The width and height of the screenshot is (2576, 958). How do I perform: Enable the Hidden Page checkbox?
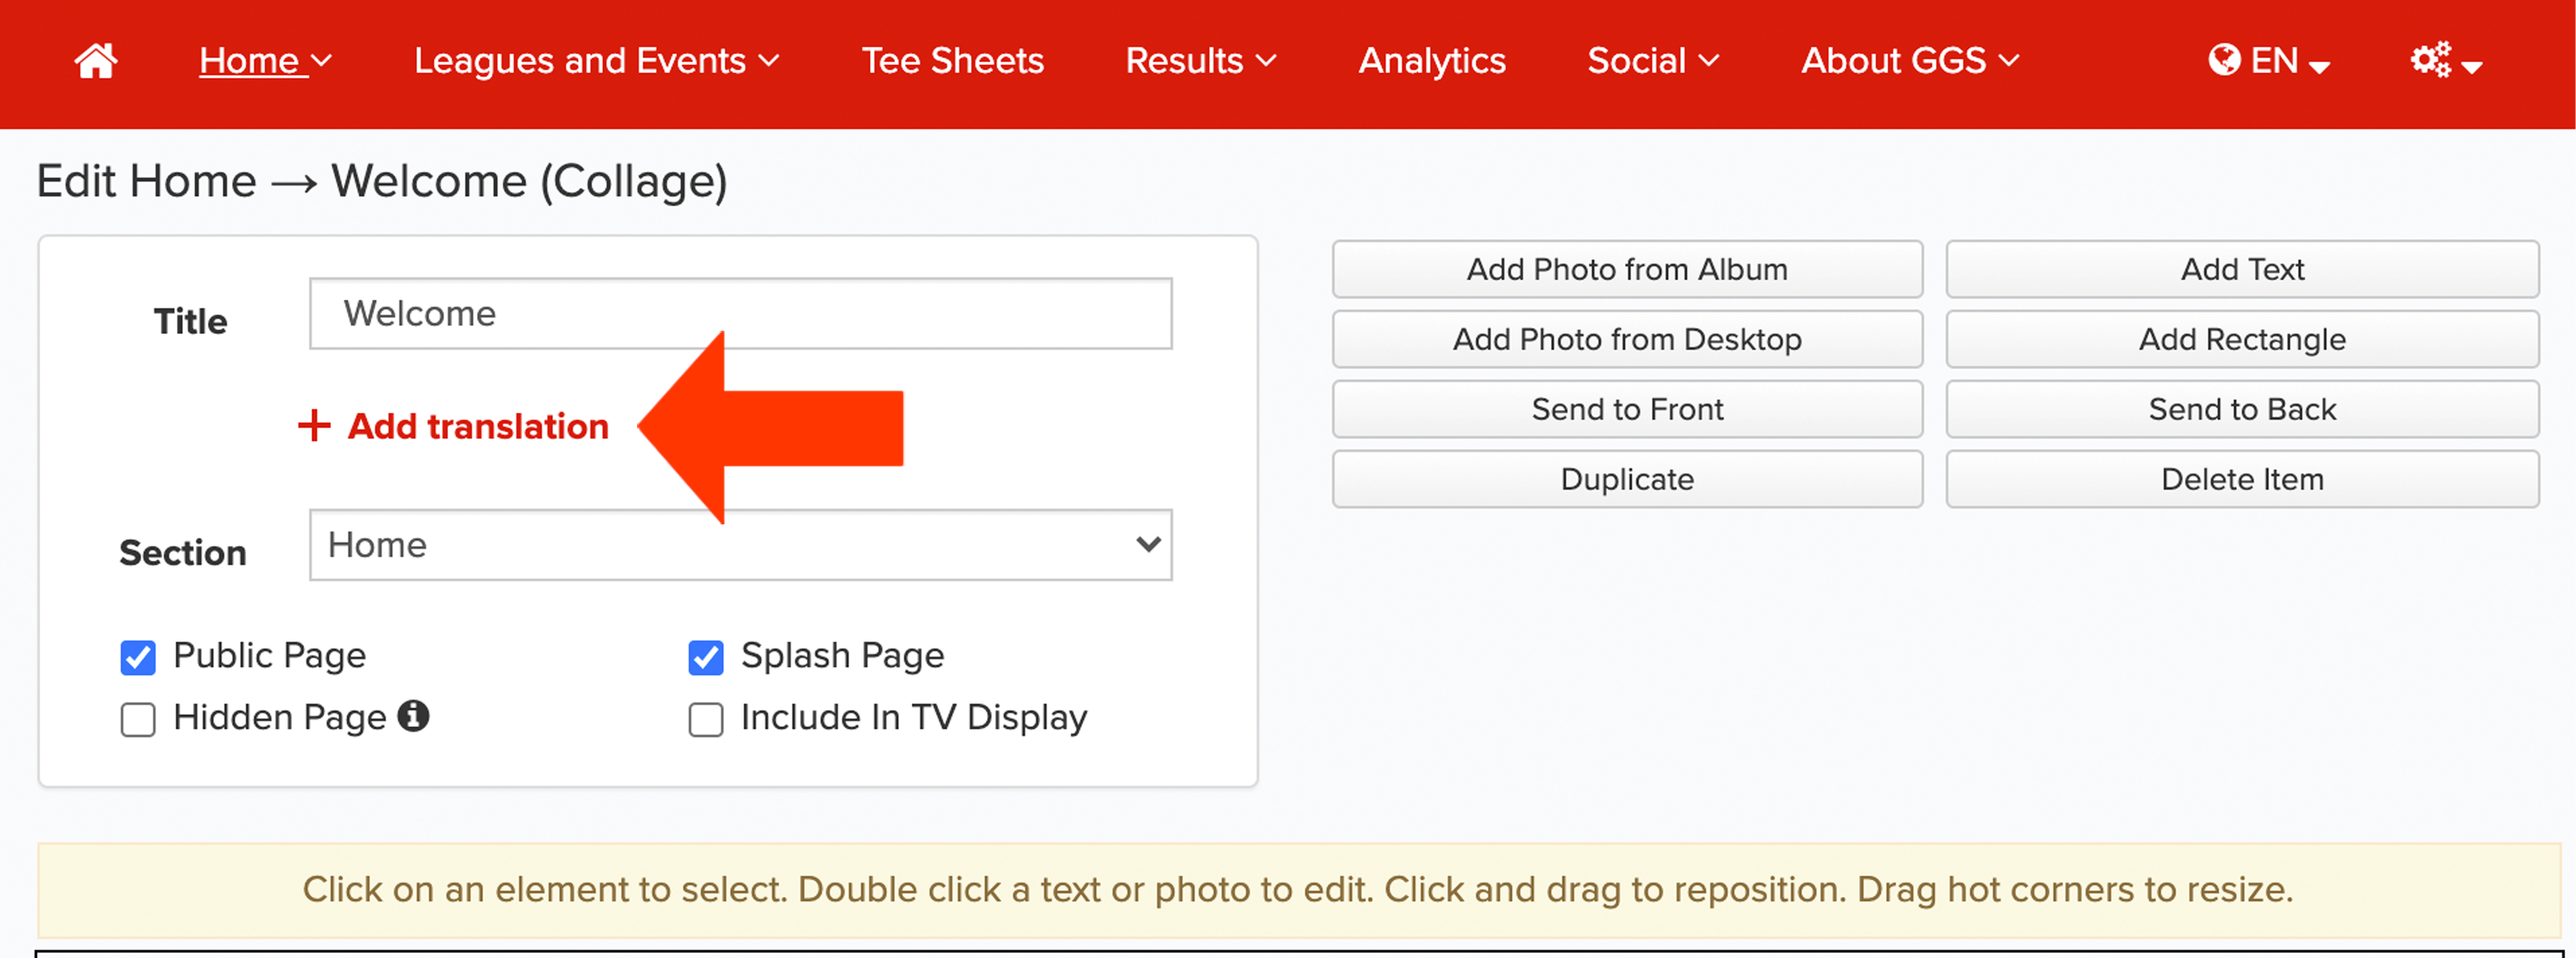tap(138, 719)
